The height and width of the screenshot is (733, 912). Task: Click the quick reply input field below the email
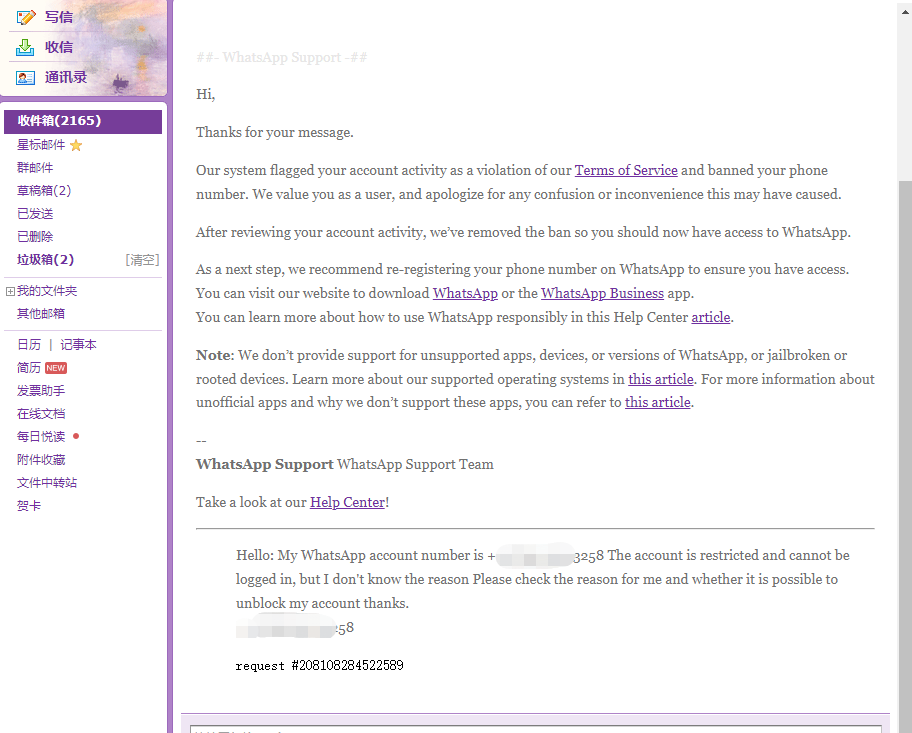[536, 729]
